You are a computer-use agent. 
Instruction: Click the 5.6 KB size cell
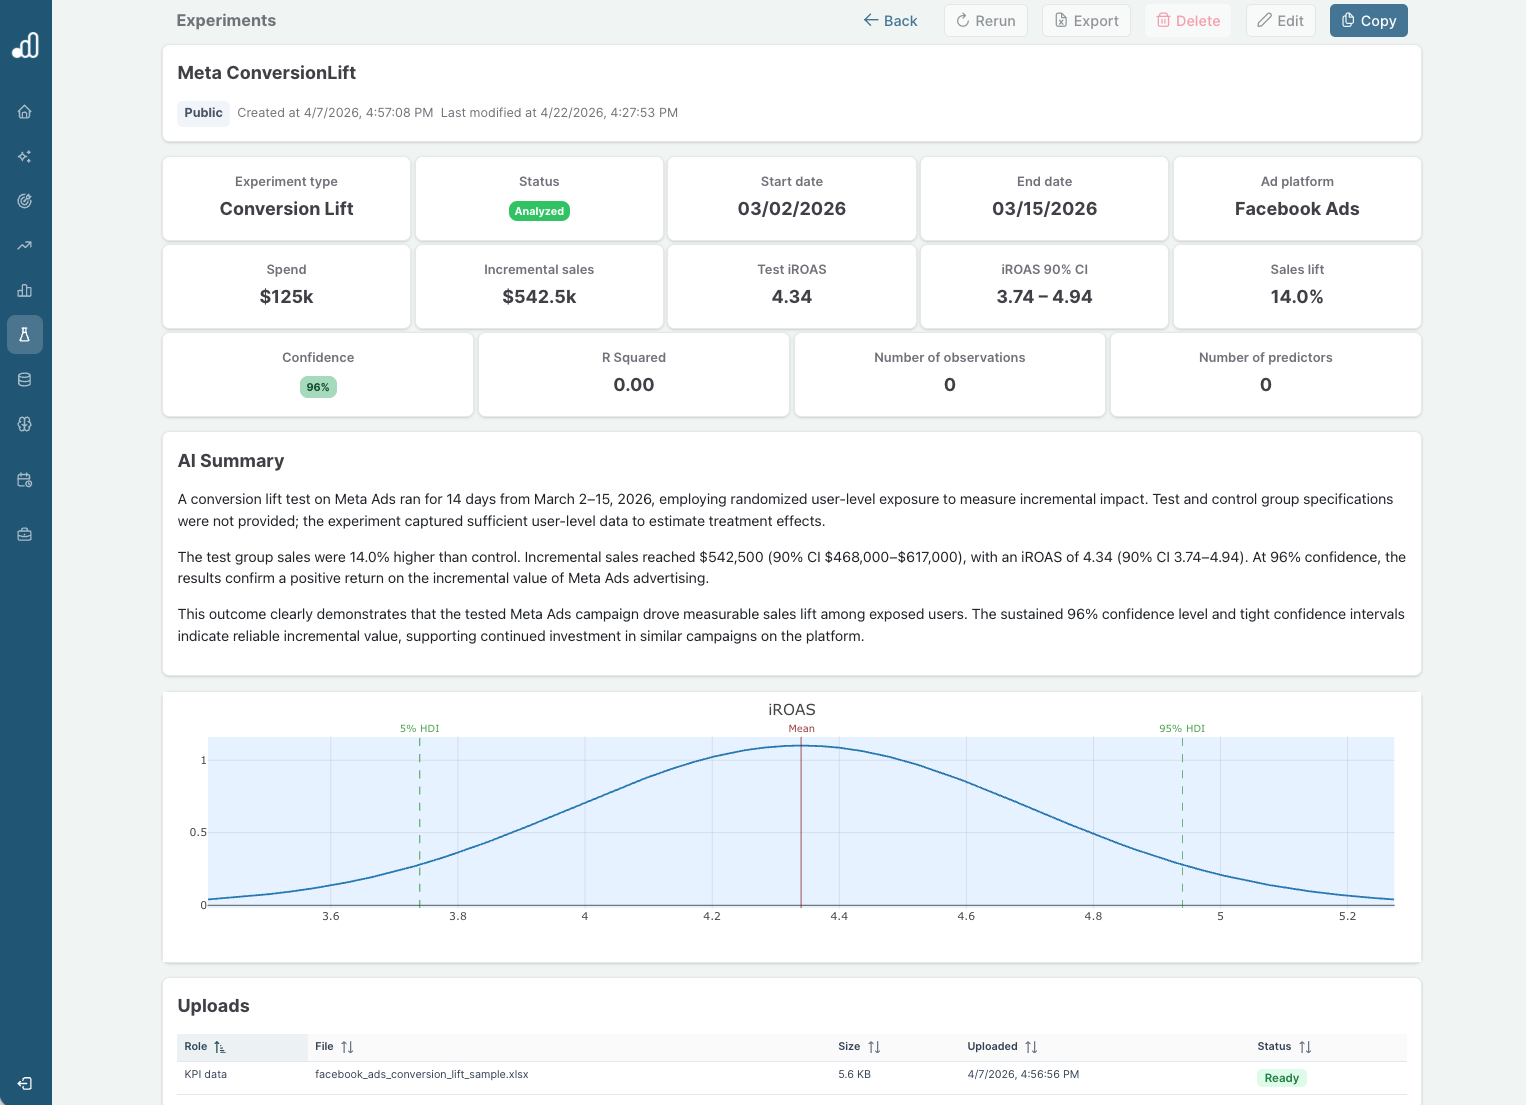(854, 1075)
